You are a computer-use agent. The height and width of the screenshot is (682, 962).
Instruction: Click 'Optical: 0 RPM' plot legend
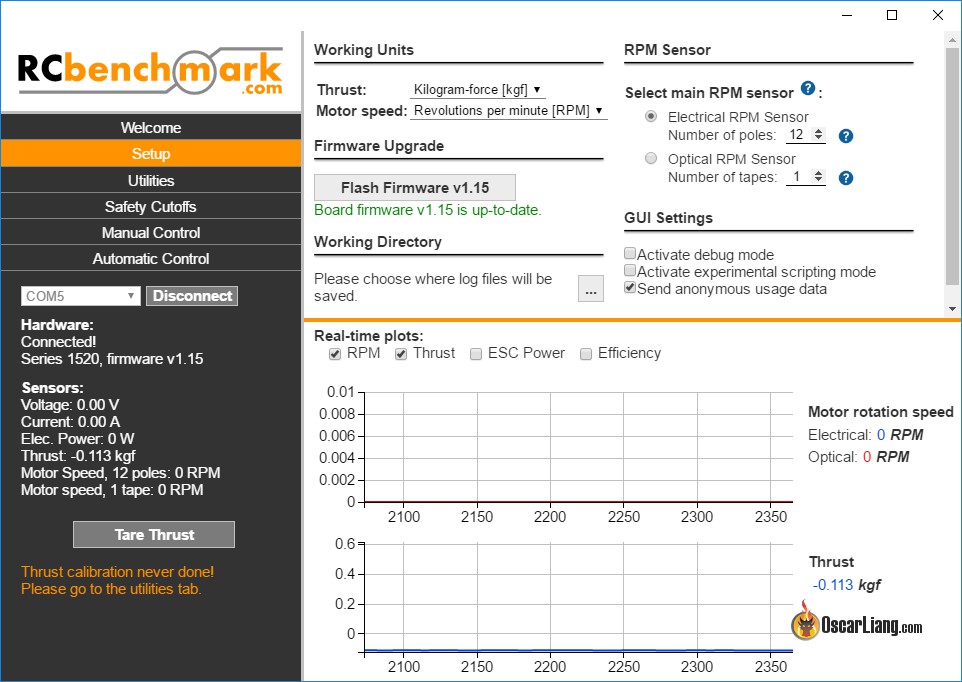tap(858, 457)
